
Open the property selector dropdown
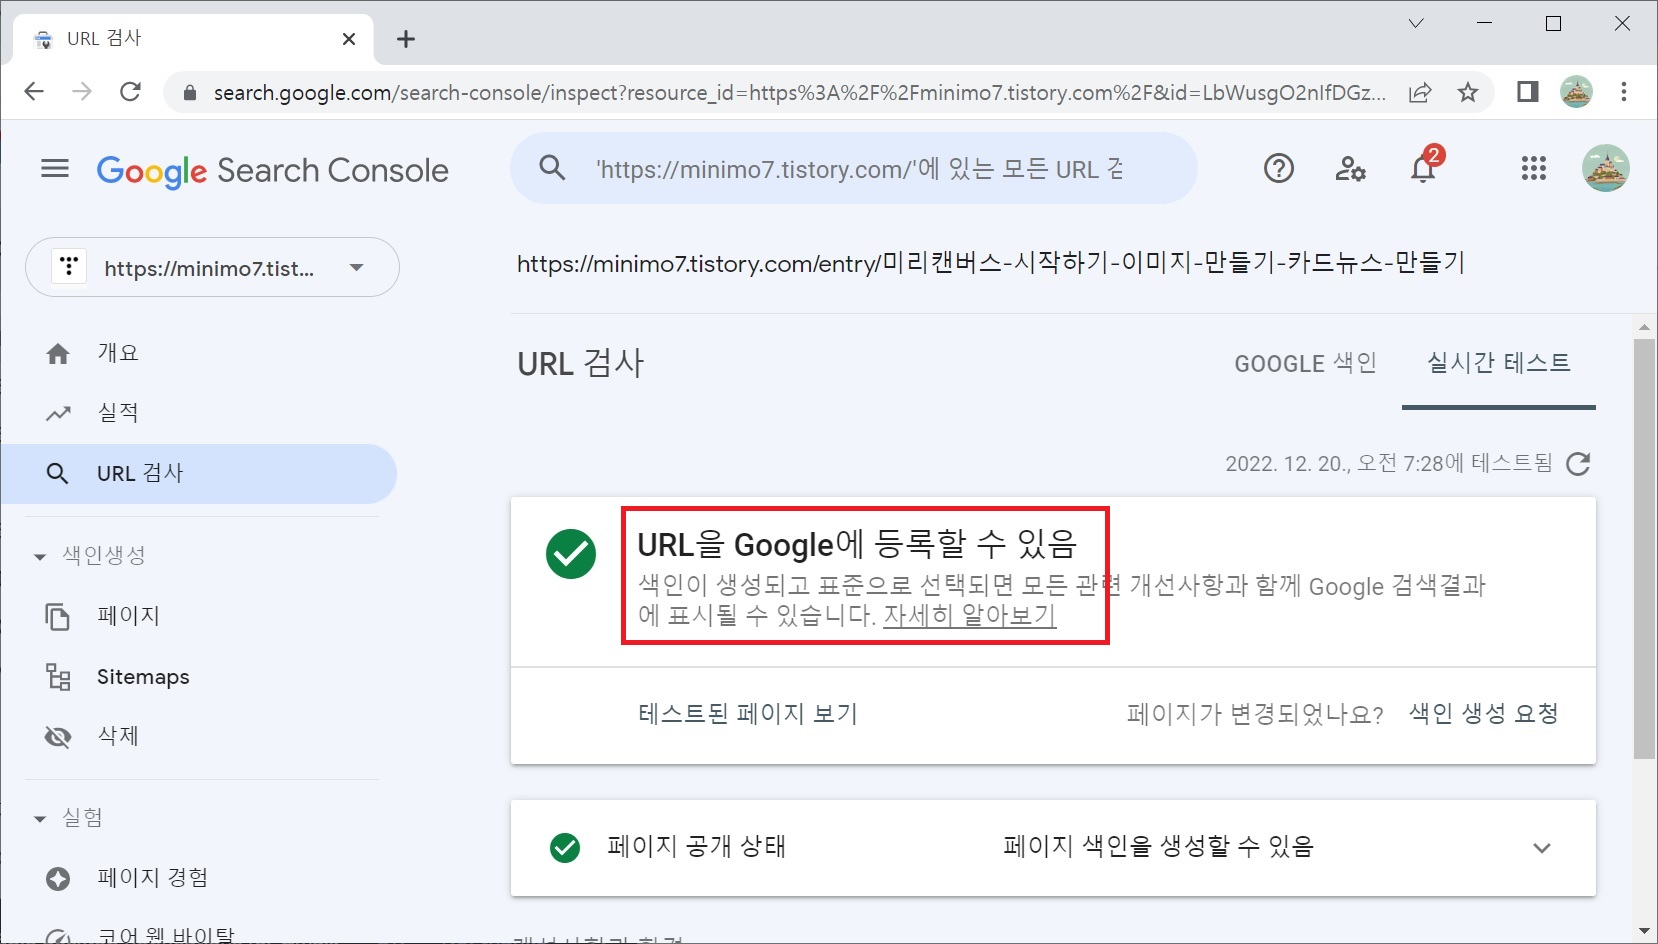(x=212, y=267)
